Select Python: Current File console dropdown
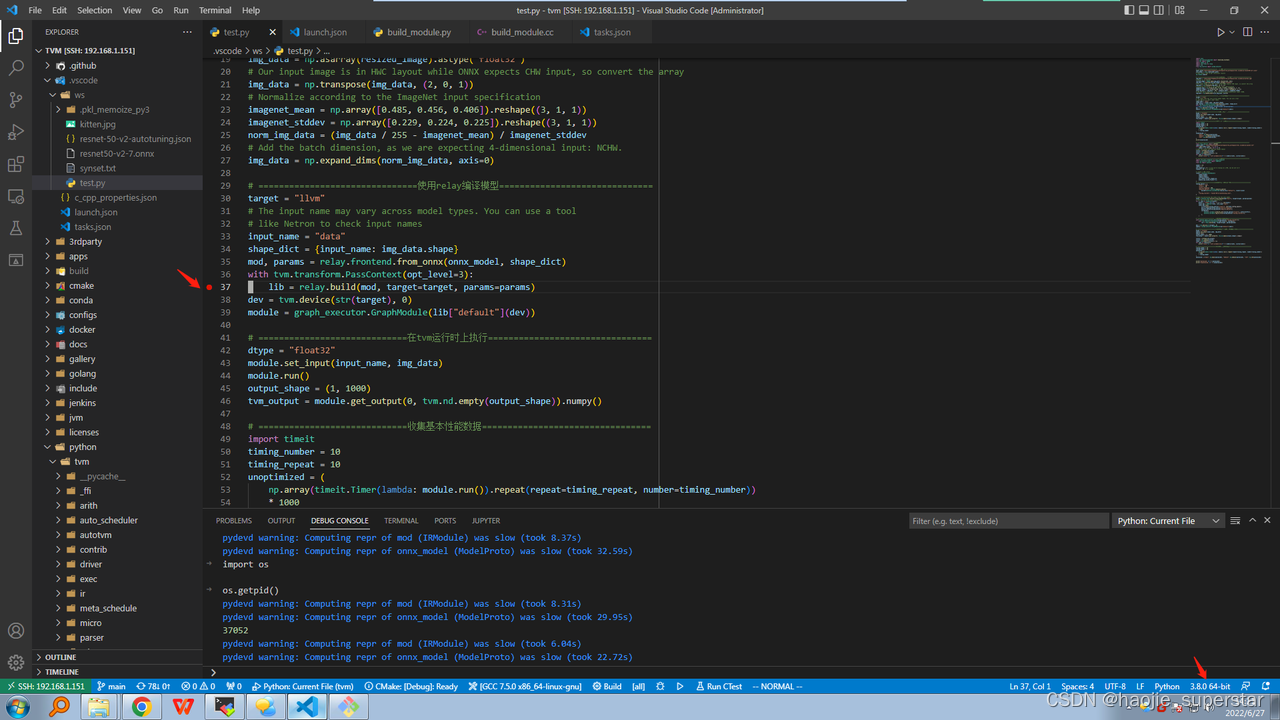The height and width of the screenshot is (720, 1280). 1169,520
